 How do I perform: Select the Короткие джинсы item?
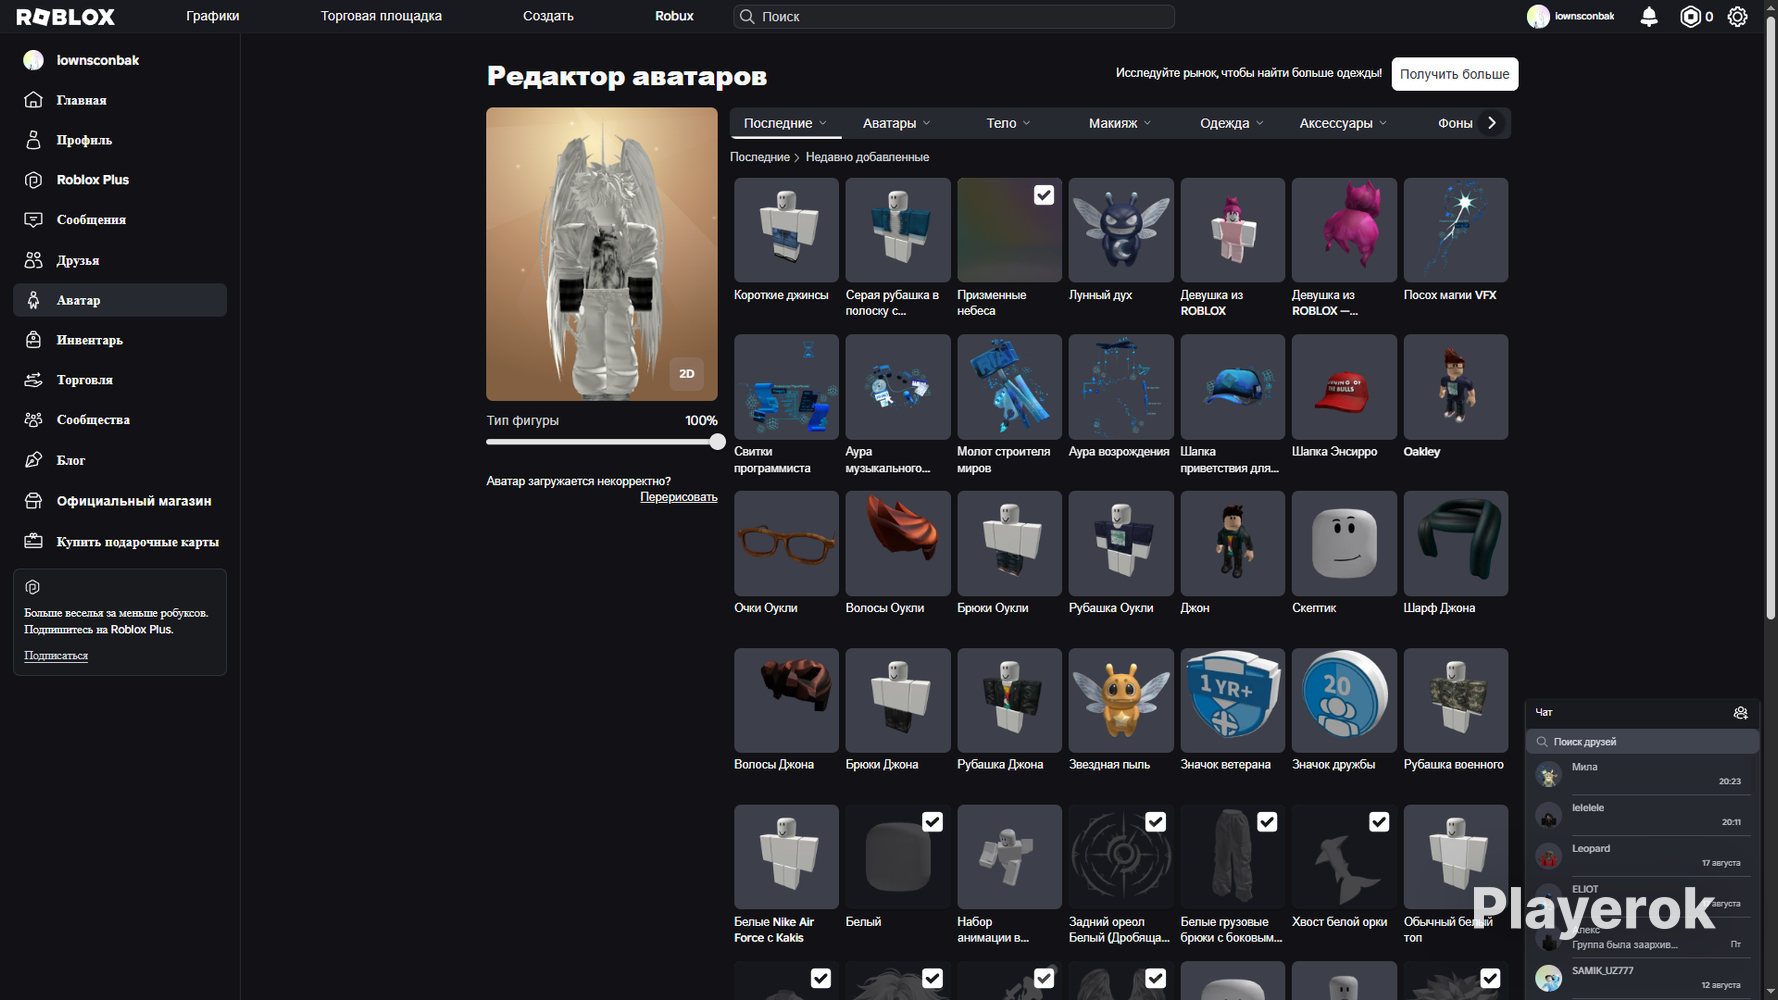point(786,230)
